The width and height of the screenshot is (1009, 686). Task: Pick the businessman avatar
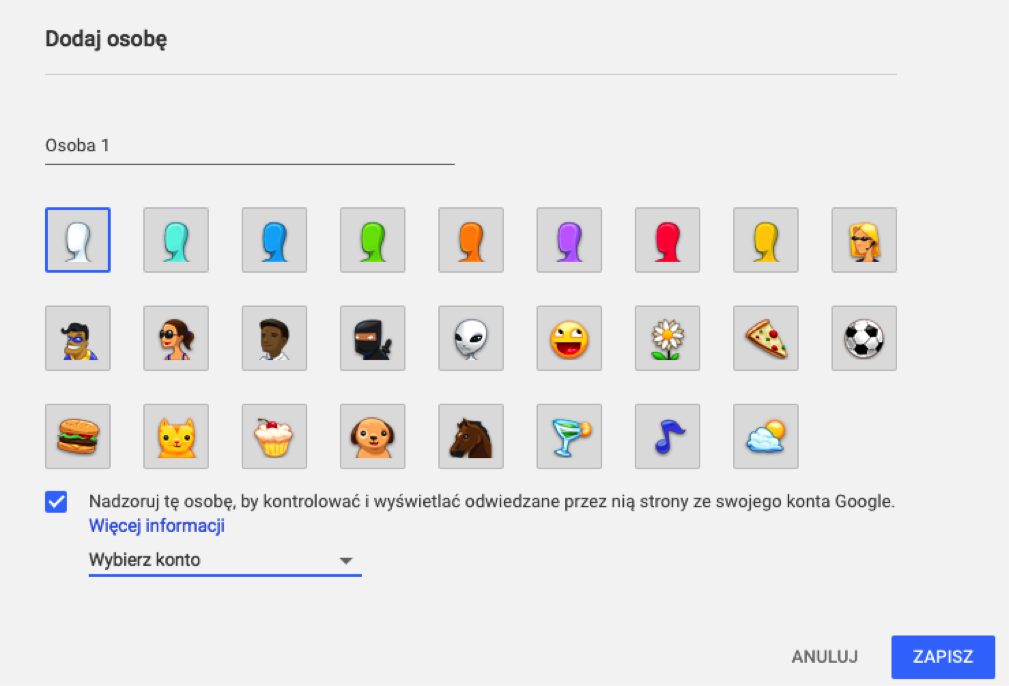coord(274,338)
